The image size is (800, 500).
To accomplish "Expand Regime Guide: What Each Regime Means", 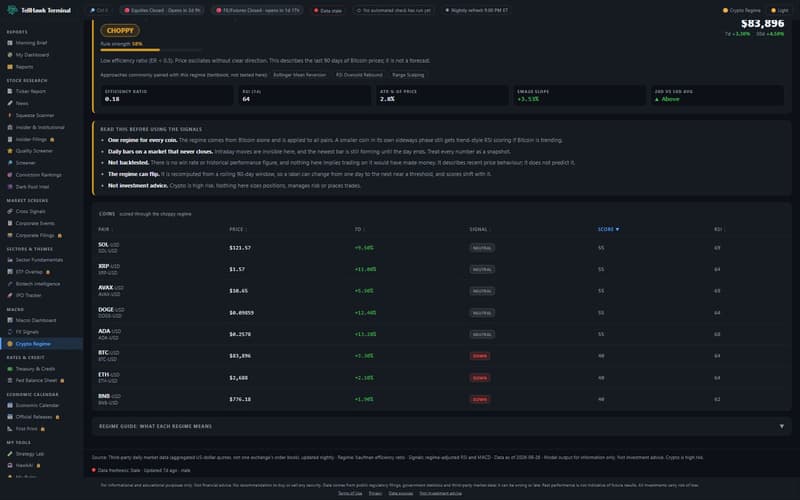I will tap(442, 426).
